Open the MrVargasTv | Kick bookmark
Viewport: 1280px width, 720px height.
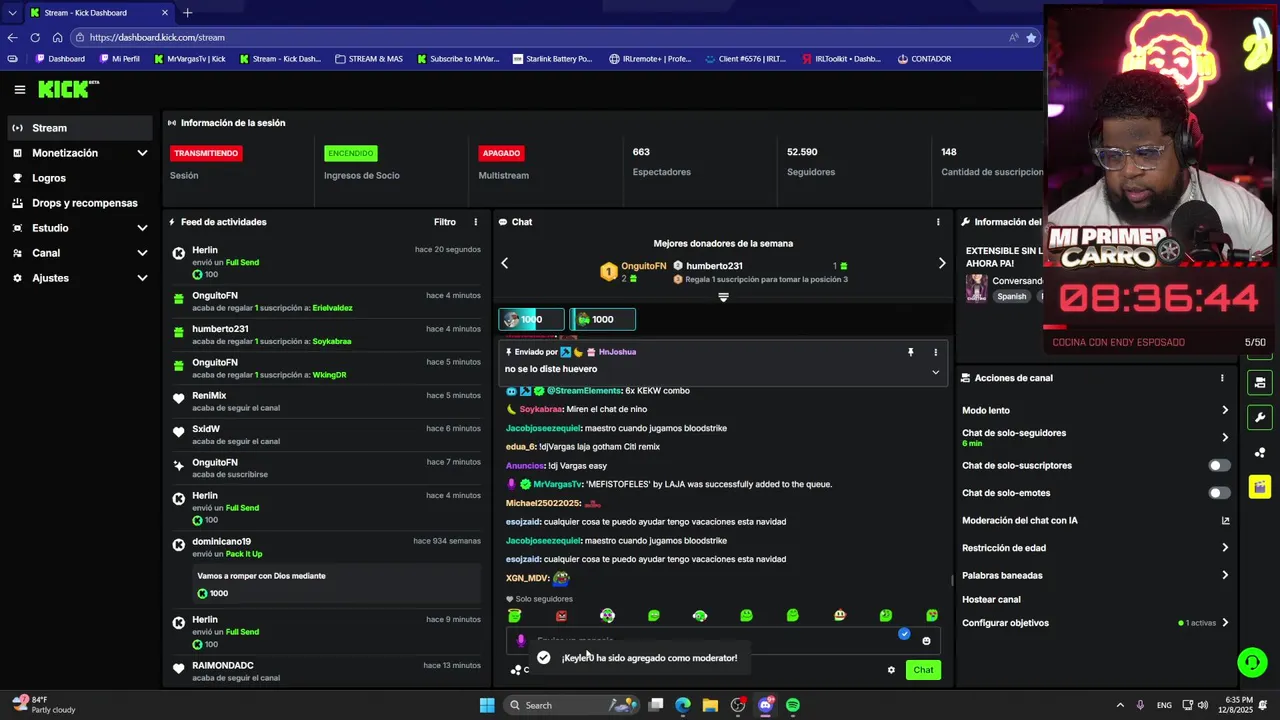(x=190, y=59)
